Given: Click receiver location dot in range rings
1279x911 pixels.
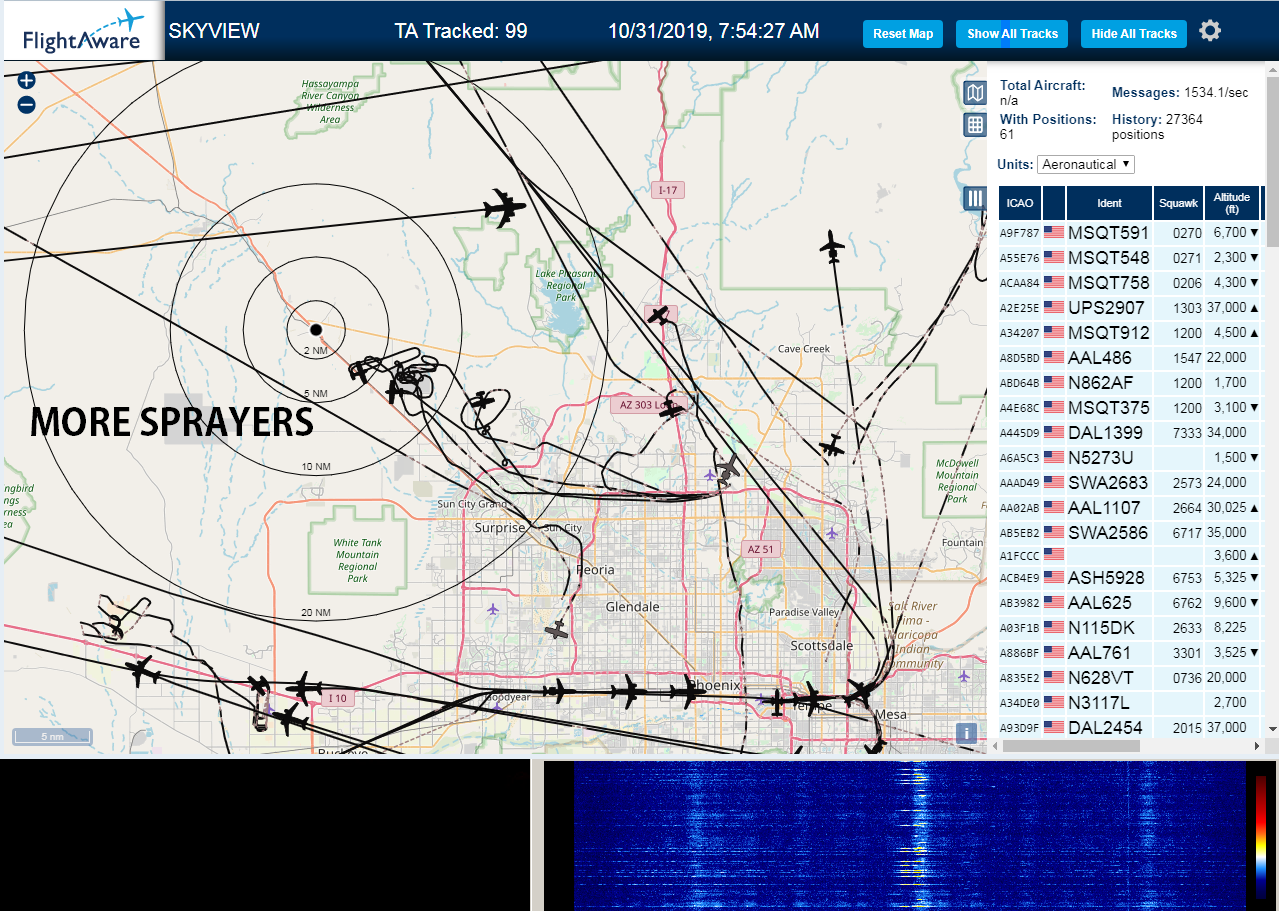Looking at the screenshot, I should (316, 329).
